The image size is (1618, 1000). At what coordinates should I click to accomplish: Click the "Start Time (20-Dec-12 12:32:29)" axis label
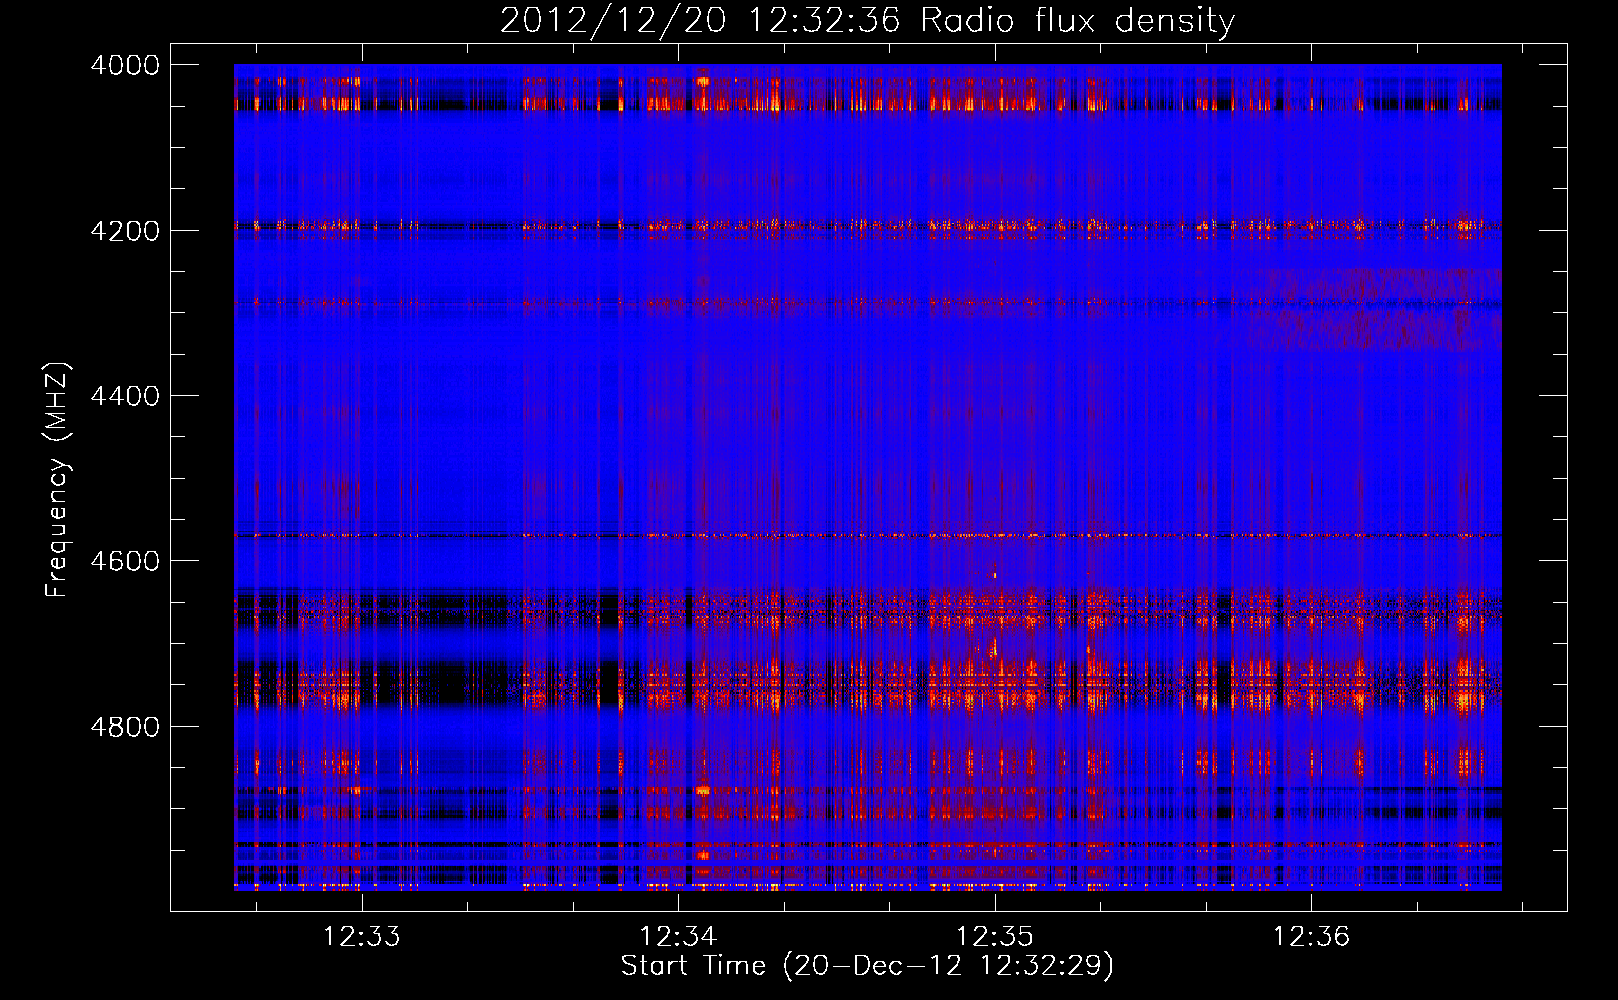tap(867, 966)
